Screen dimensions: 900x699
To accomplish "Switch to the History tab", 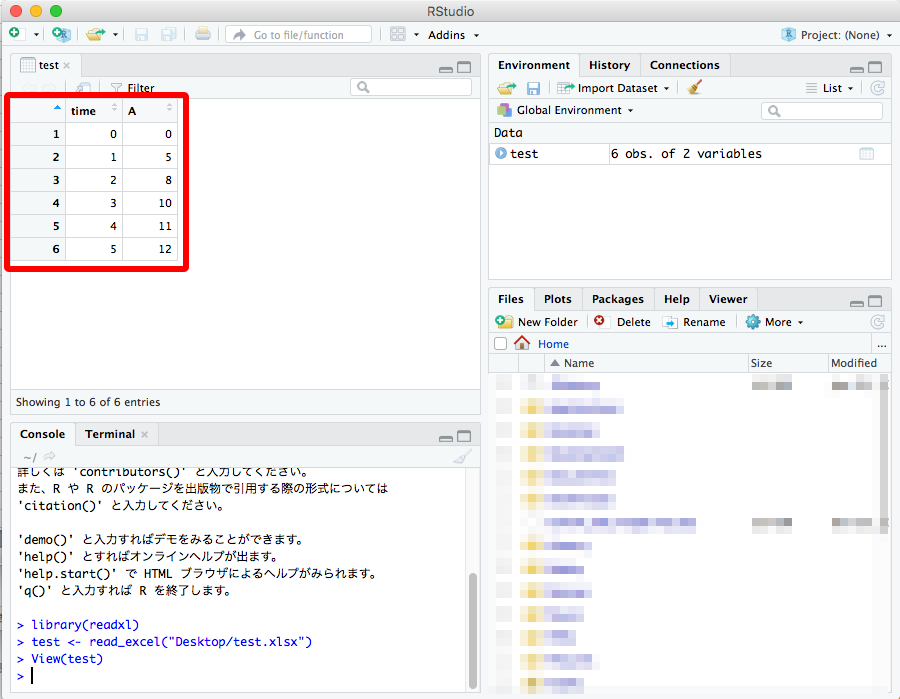I will click(609, 65).
